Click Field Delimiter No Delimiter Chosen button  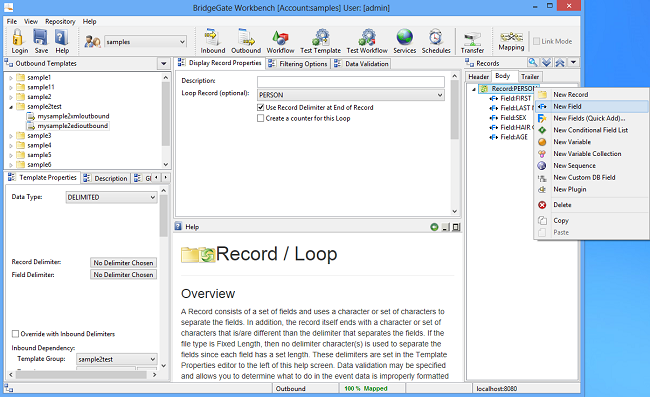(123, 274)
